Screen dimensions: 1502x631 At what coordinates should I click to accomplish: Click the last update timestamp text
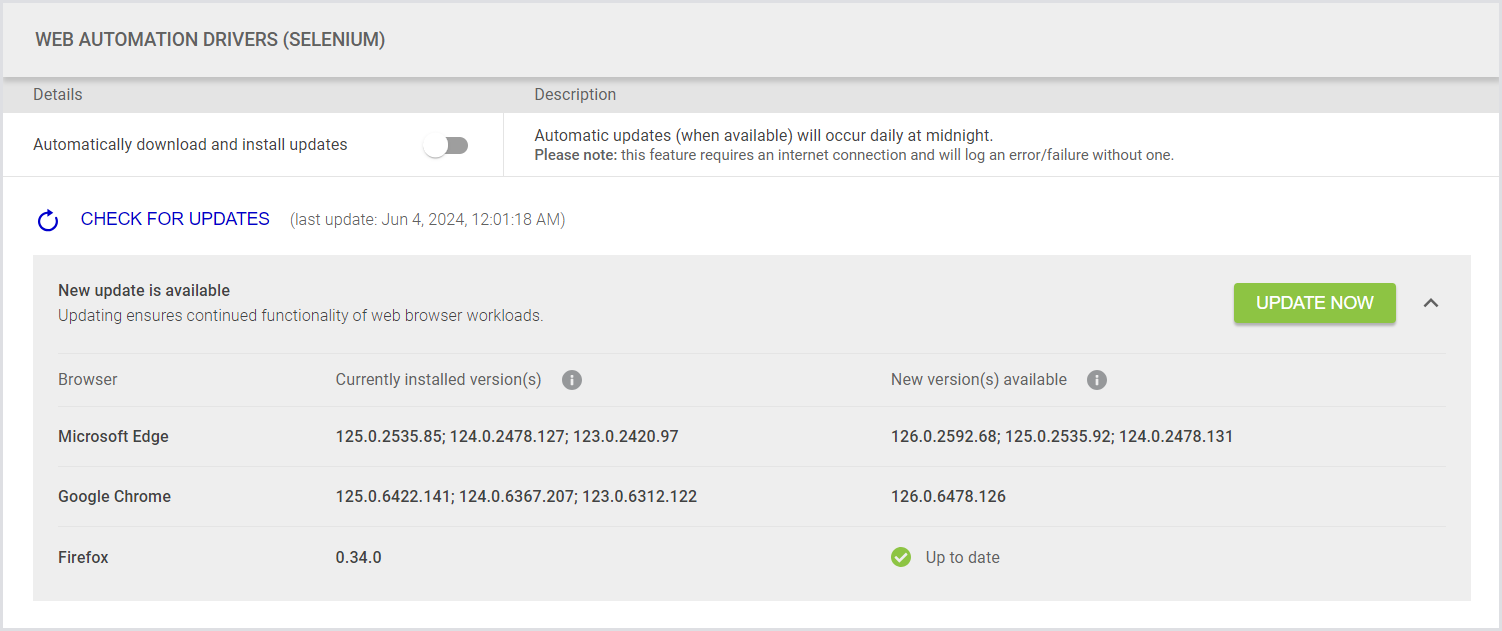(427, 220)
